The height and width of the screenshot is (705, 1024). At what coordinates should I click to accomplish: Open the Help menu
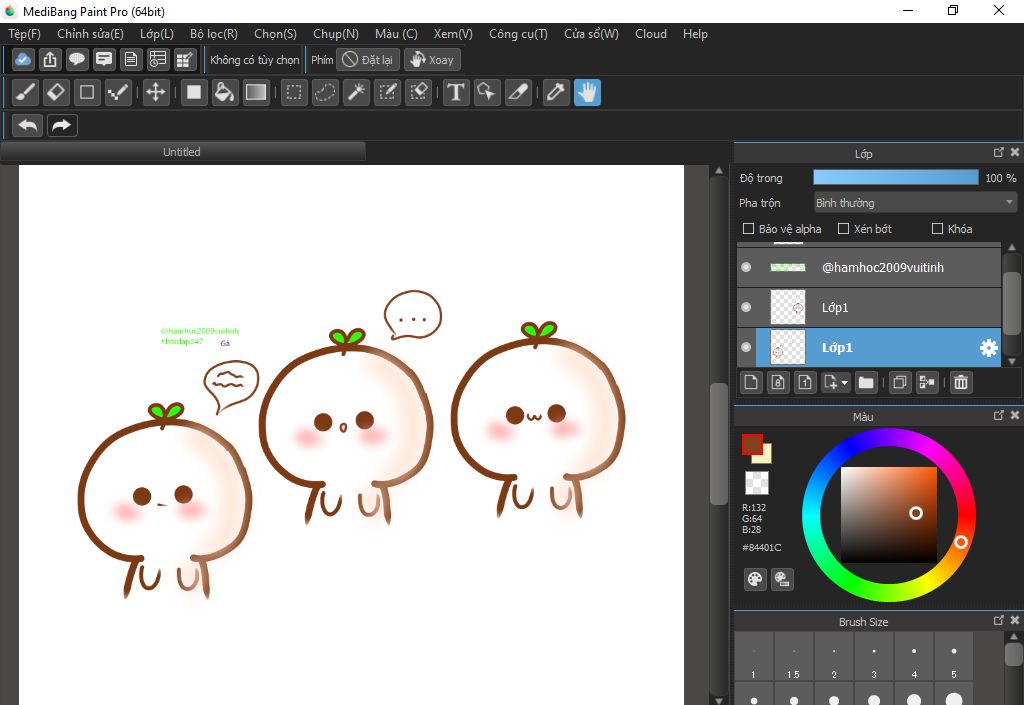pyautogui.click(x=695, y=34)
